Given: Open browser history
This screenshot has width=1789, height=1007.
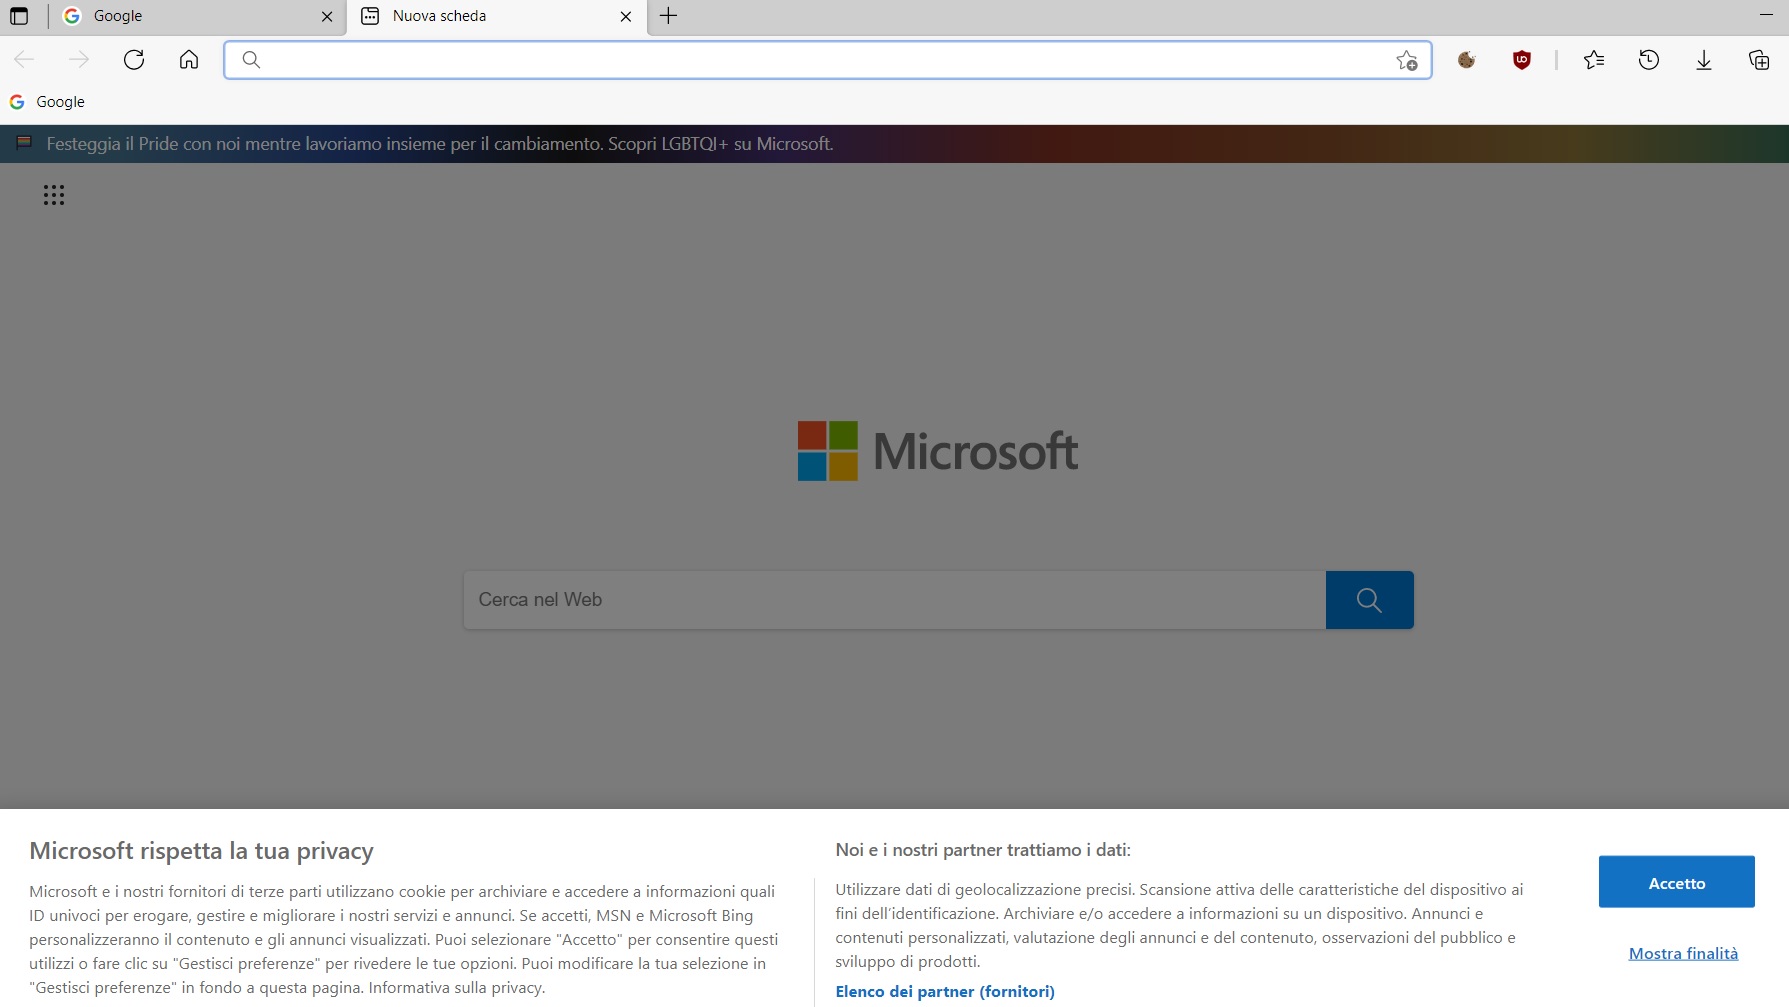Looking at the screenshot, I should (x=1649, y=60).
